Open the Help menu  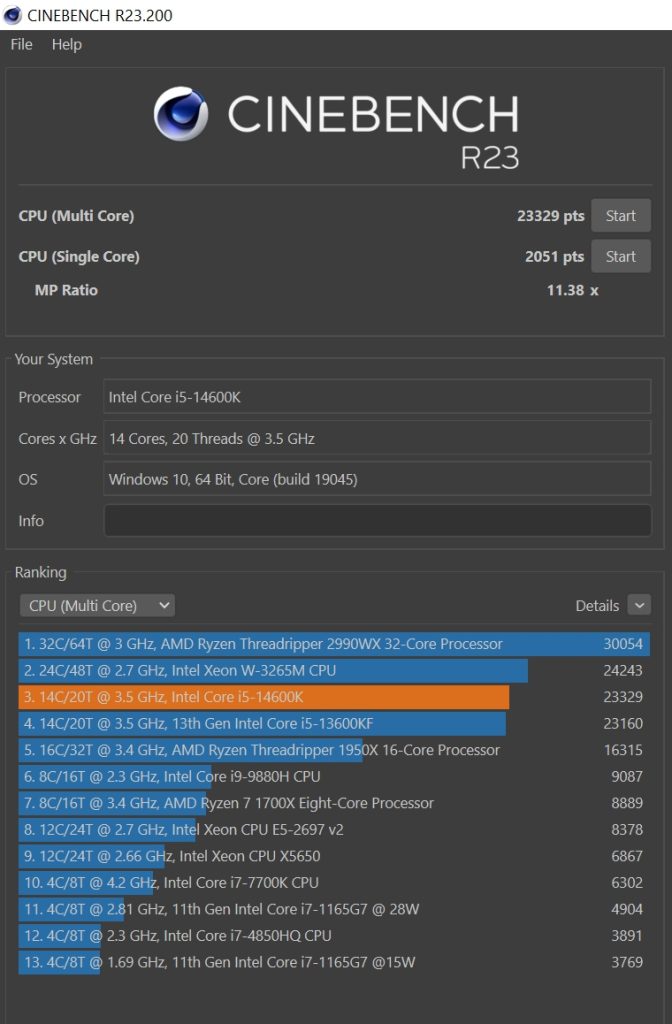tap(67, 44)
